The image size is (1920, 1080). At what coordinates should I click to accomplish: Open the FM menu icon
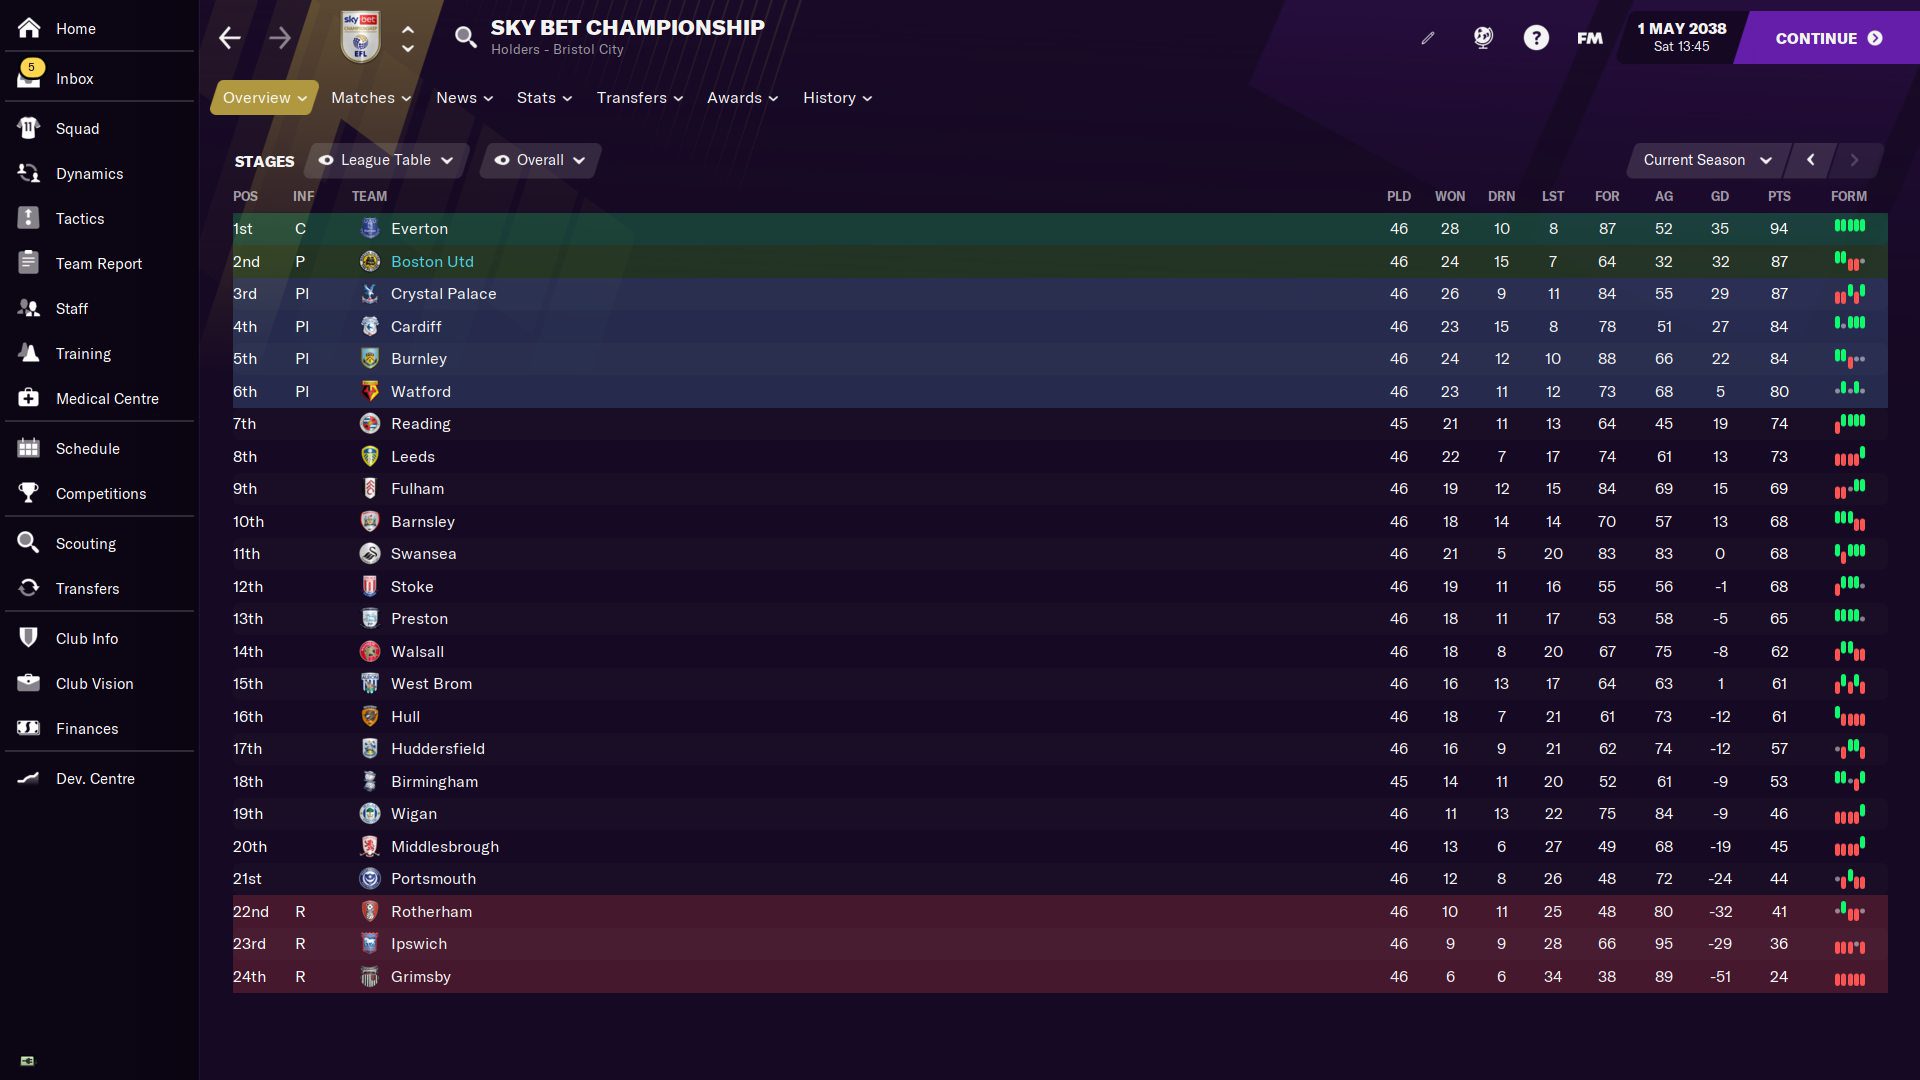point(1589,38)
